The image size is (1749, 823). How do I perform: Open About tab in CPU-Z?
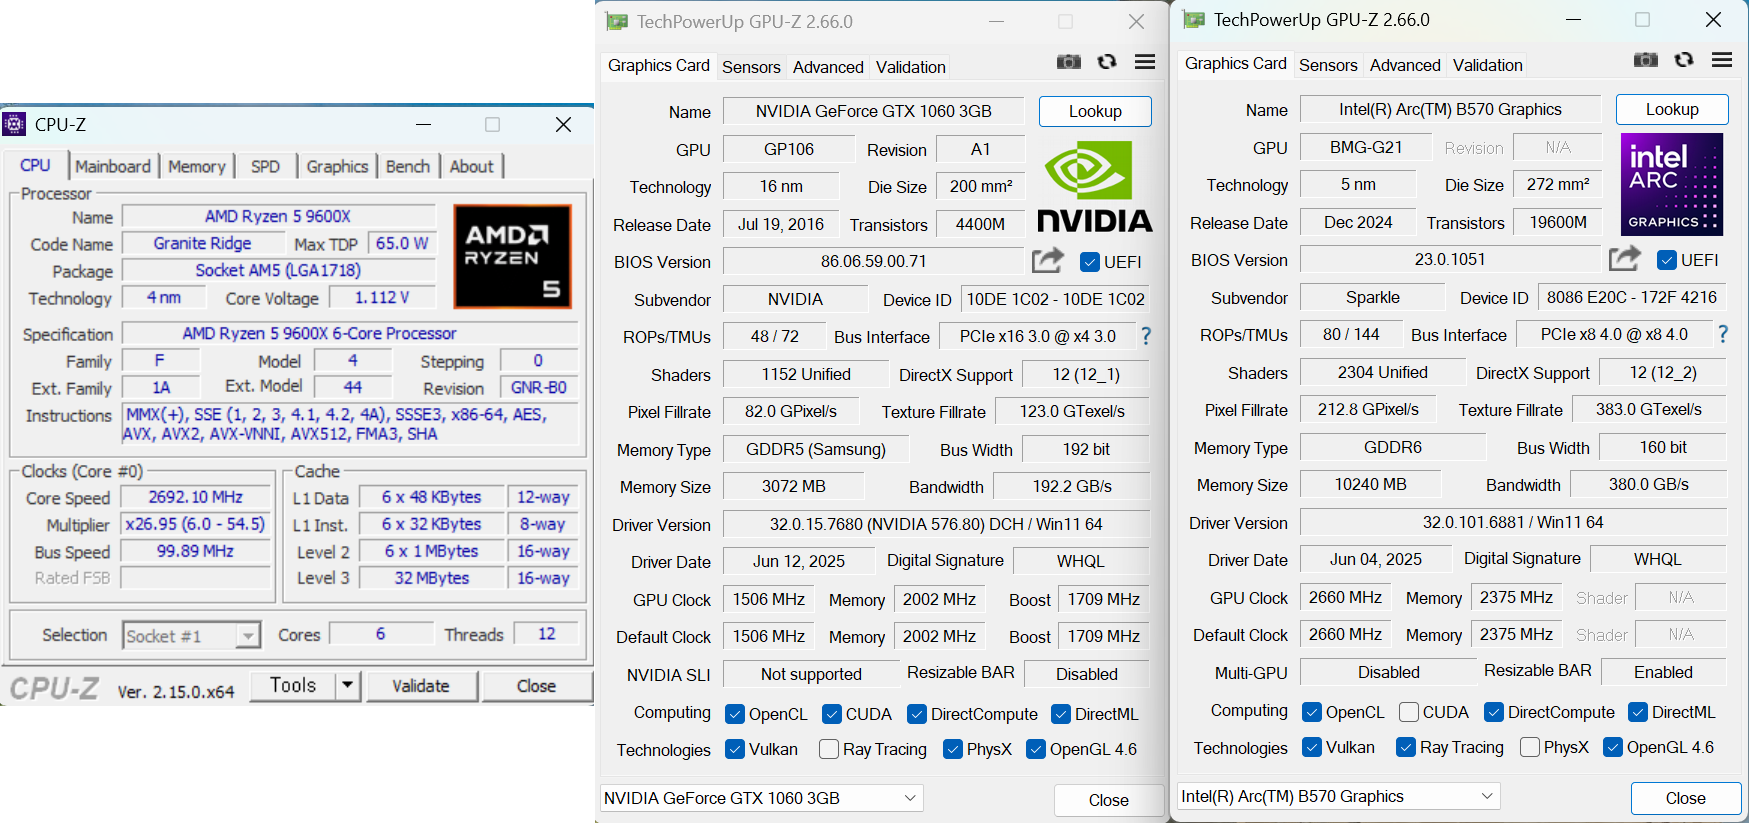click(471, 166)
